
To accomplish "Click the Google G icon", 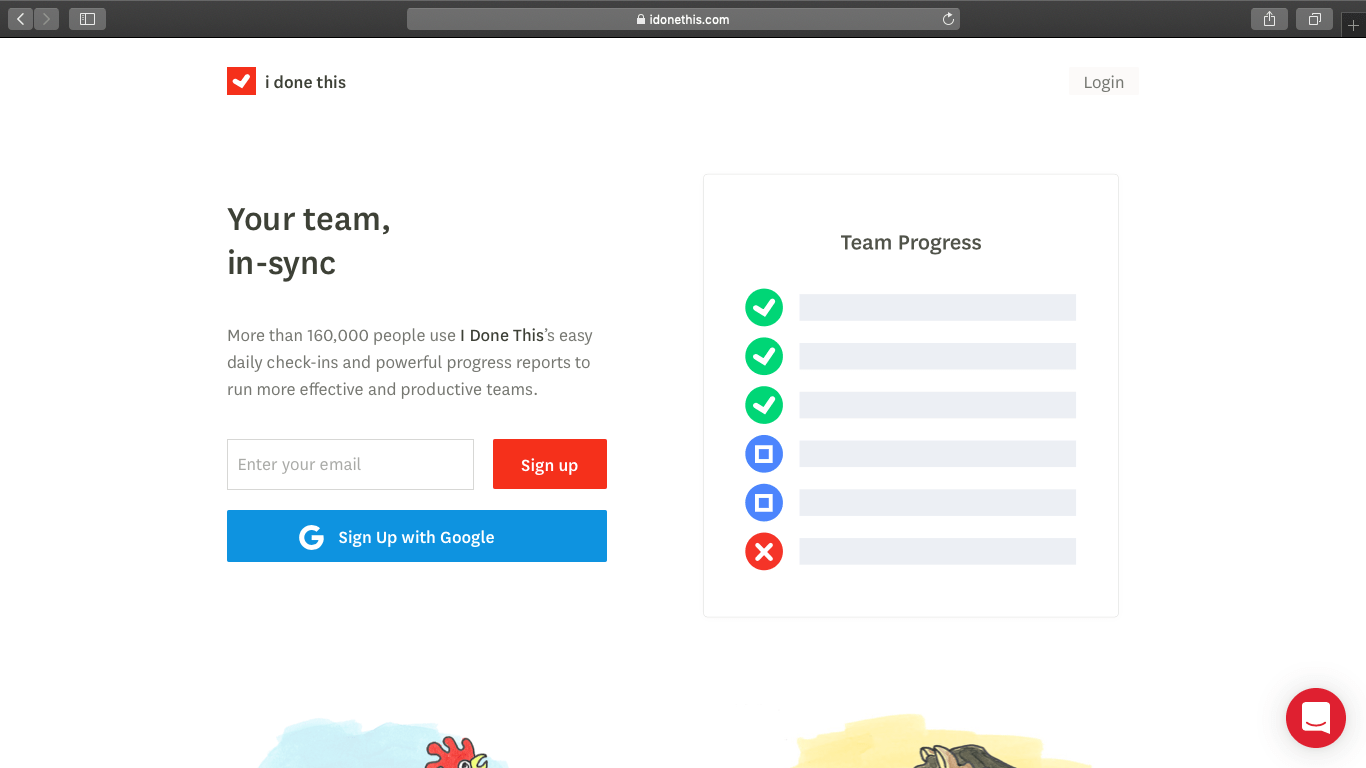I will tap(312, 537).
